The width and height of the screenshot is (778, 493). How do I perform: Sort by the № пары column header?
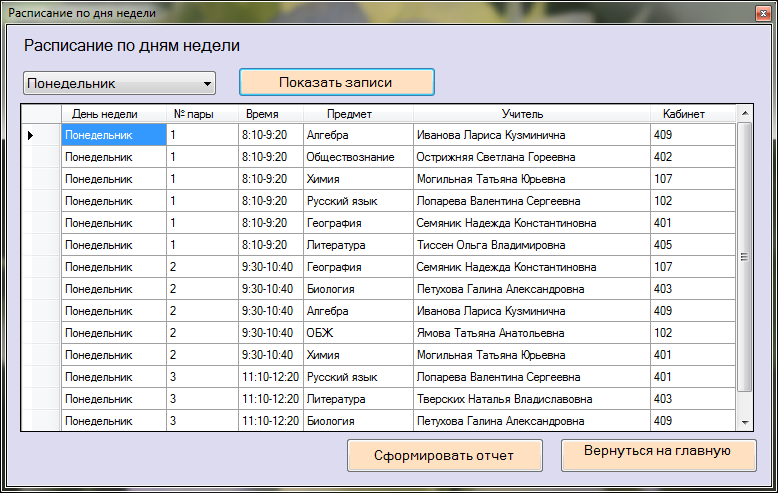click(202, 114)
